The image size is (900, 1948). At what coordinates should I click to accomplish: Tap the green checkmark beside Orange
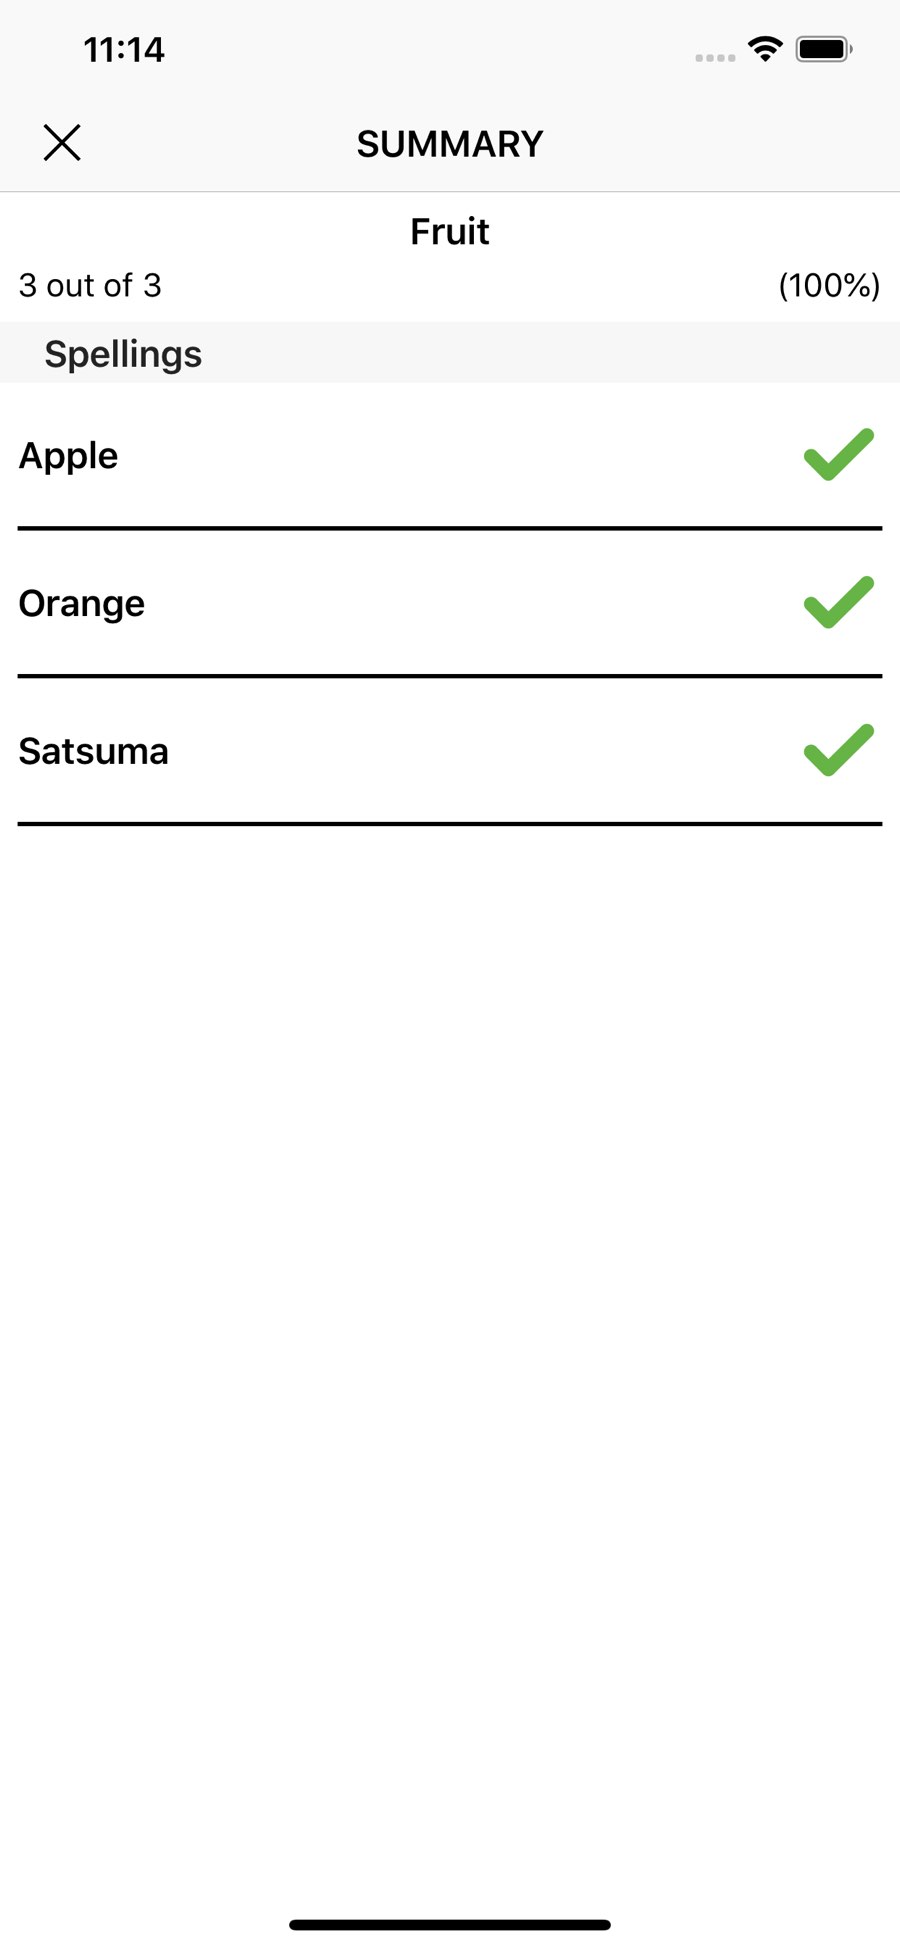[x=838, y=603]
